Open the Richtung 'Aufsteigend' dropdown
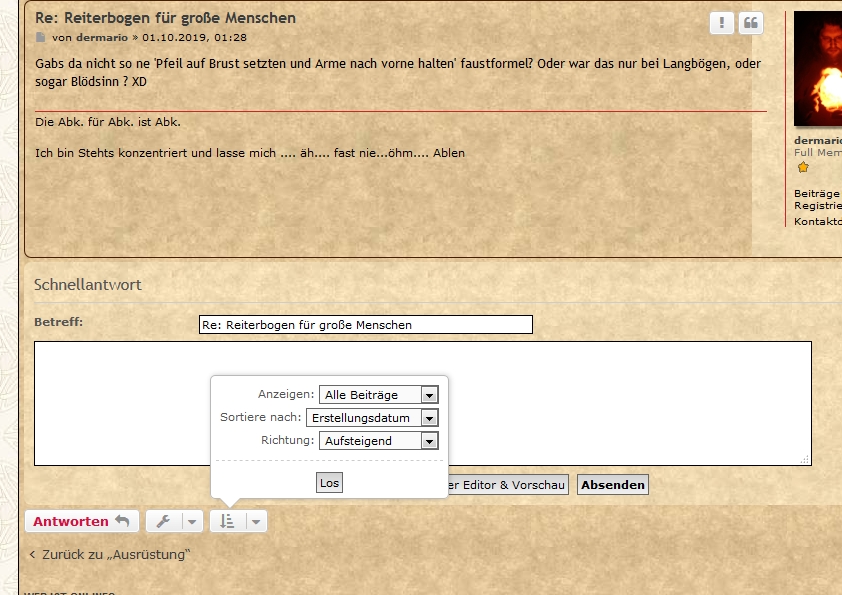 379,440
